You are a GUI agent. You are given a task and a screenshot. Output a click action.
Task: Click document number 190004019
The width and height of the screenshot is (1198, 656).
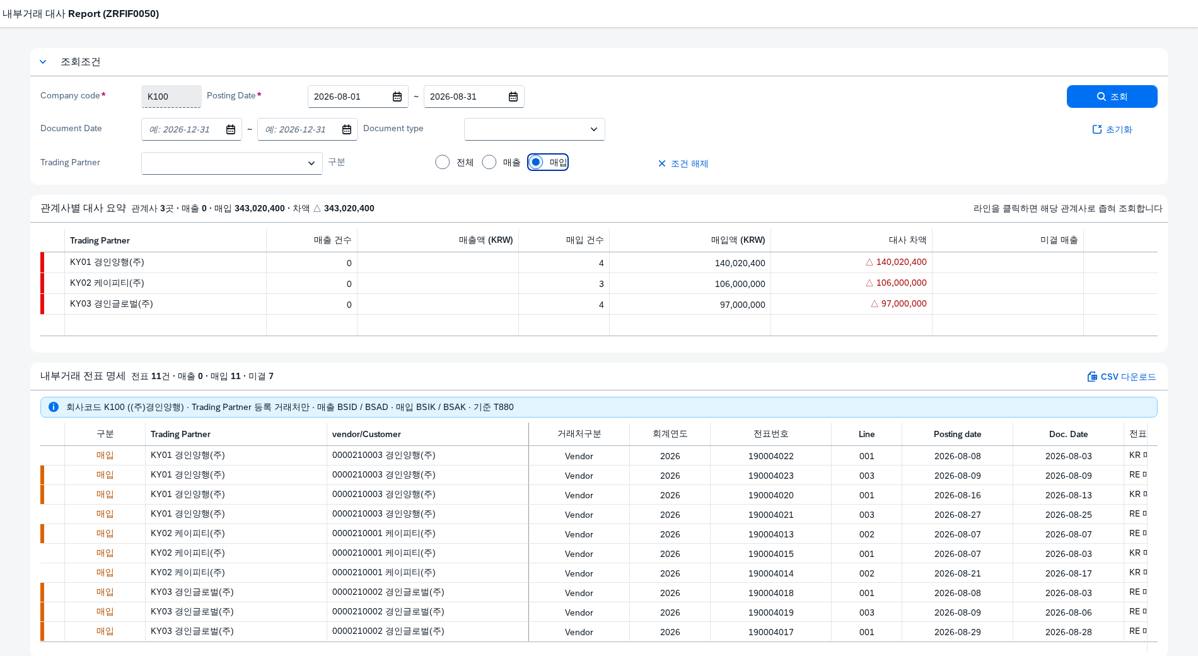coord(771,612)
